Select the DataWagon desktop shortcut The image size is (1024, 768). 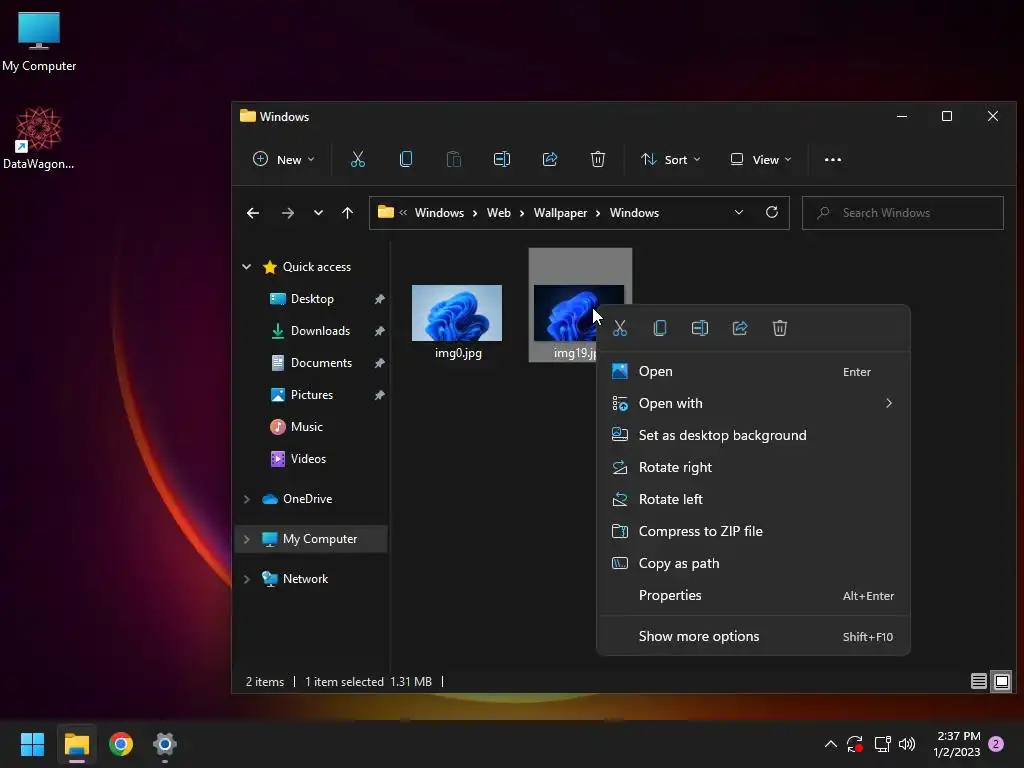tap(39, 138)
